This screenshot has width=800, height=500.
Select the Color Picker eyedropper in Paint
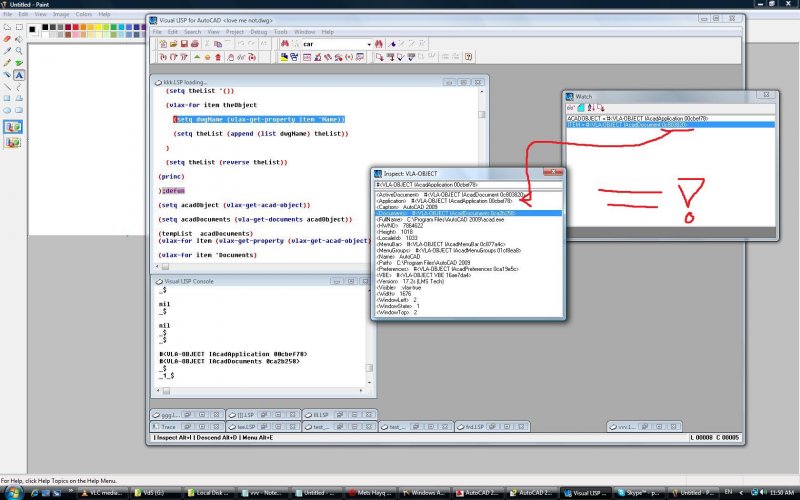pos(7,51)
